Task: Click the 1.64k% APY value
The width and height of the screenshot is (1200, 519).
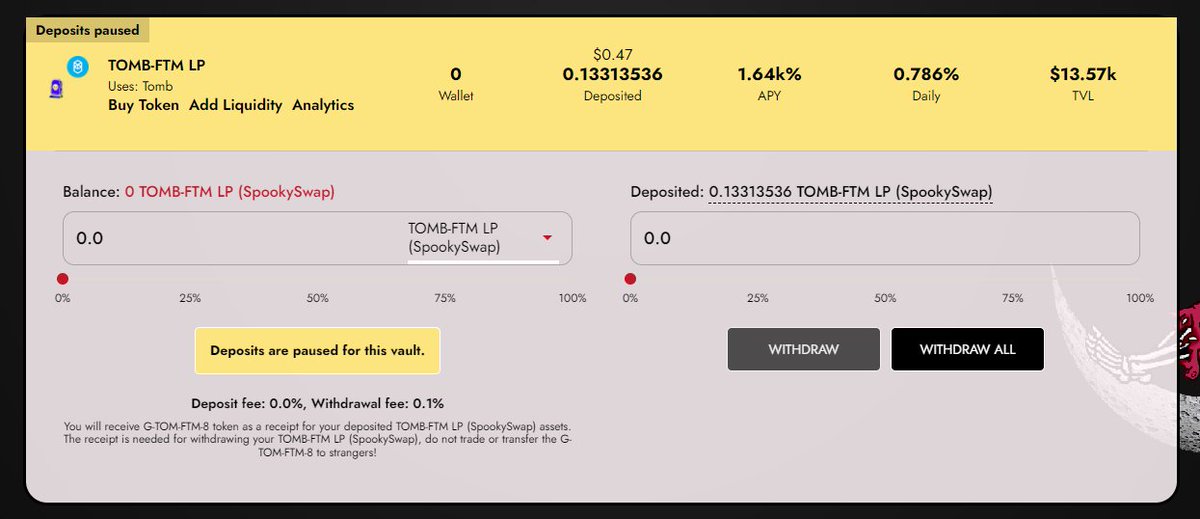Action: pyautogui.click(x=769, y=74)
